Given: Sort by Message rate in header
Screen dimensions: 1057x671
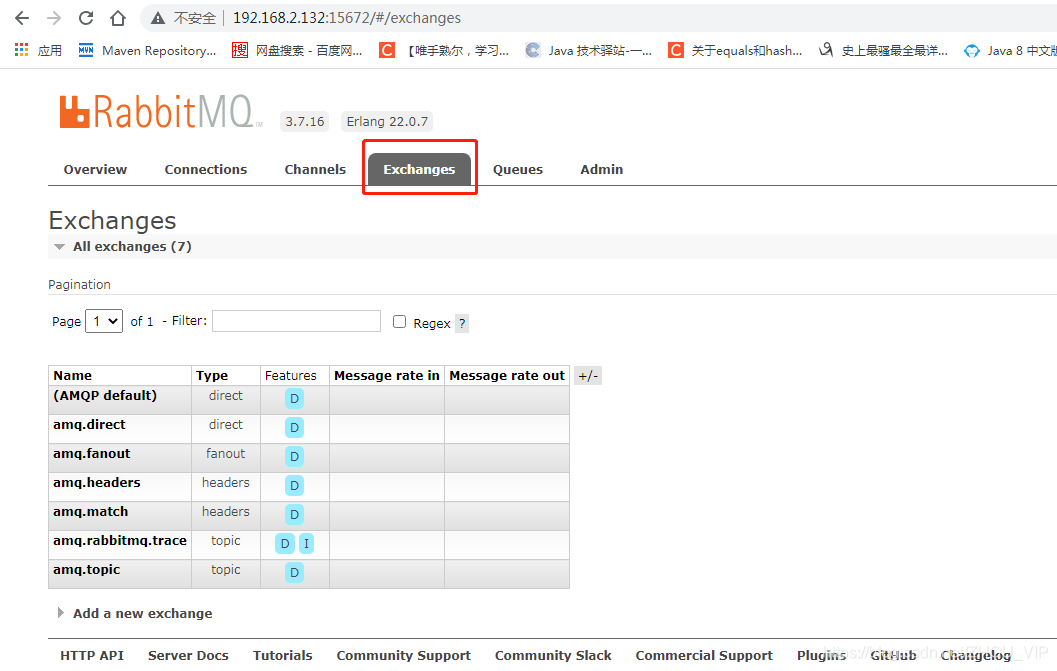Looking at the screenshot, I should click(387, 376).
